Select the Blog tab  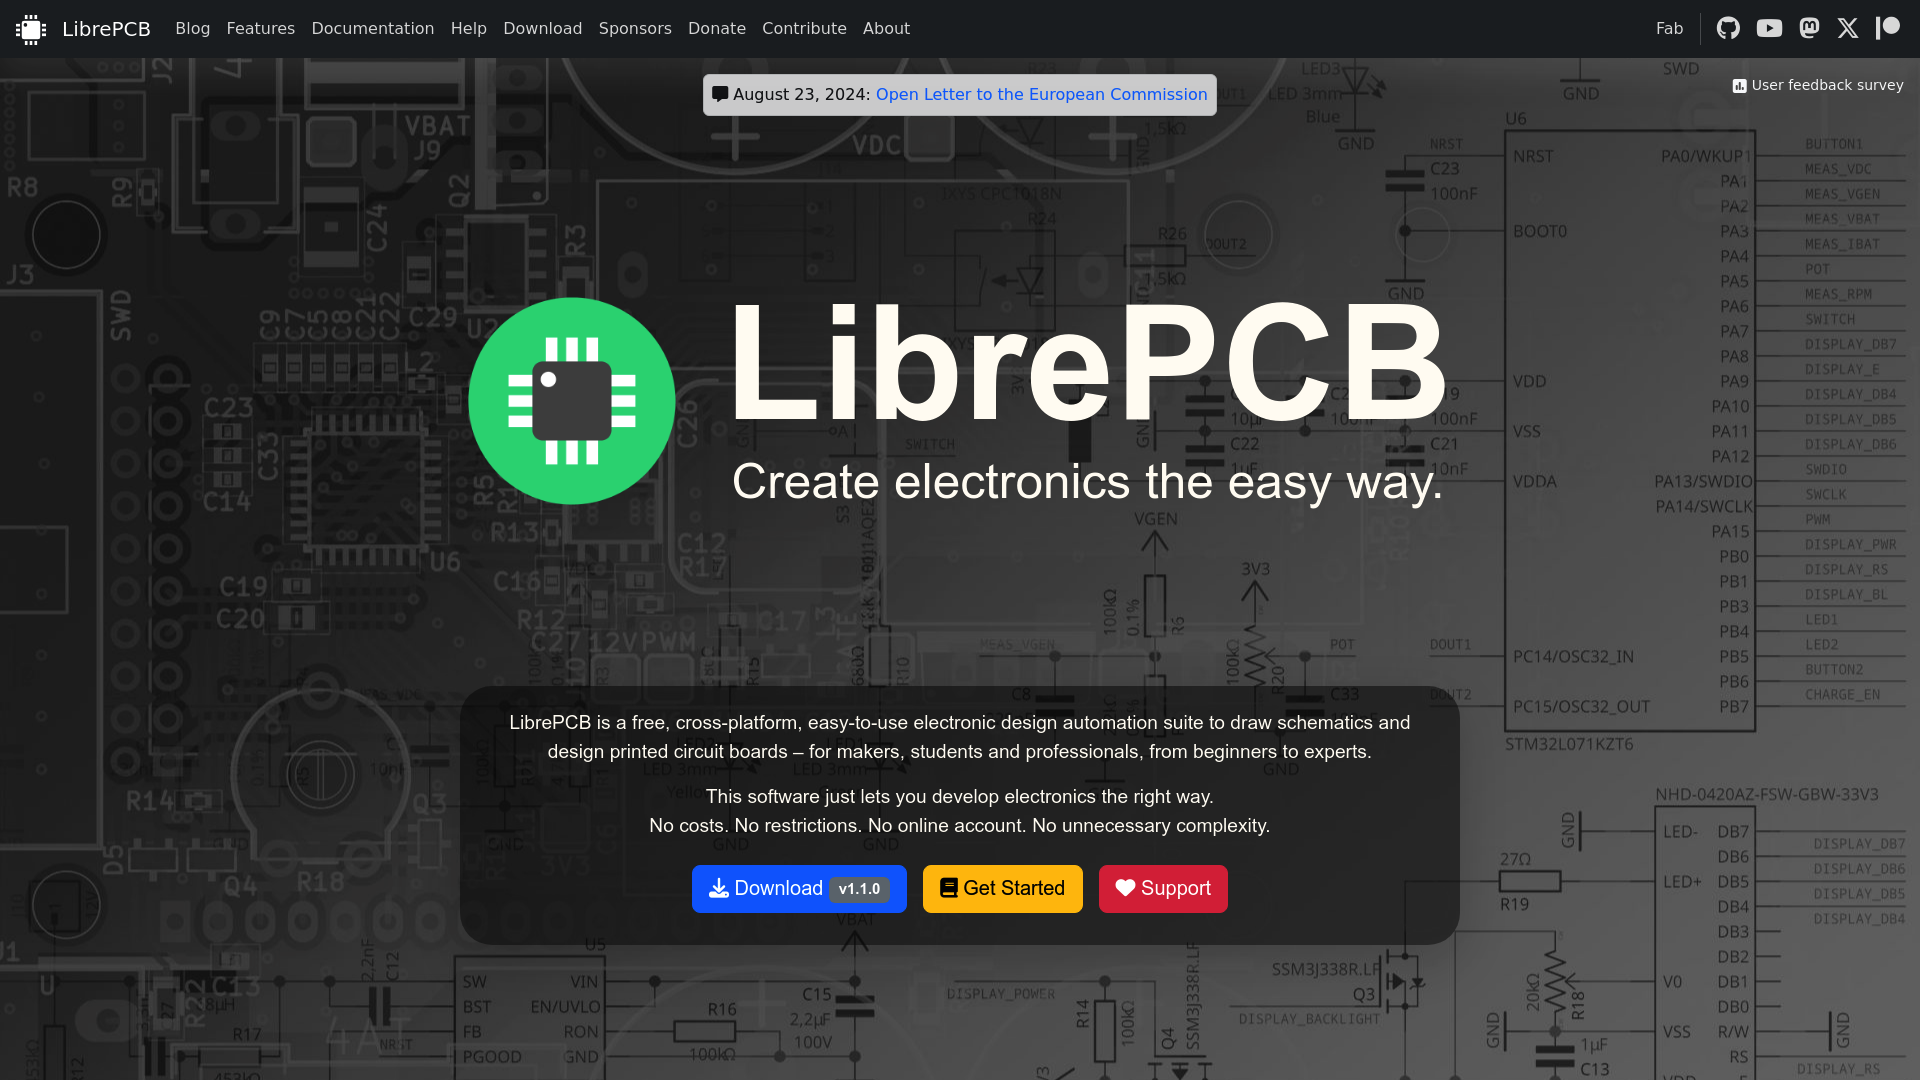click(x=191, y=29)
